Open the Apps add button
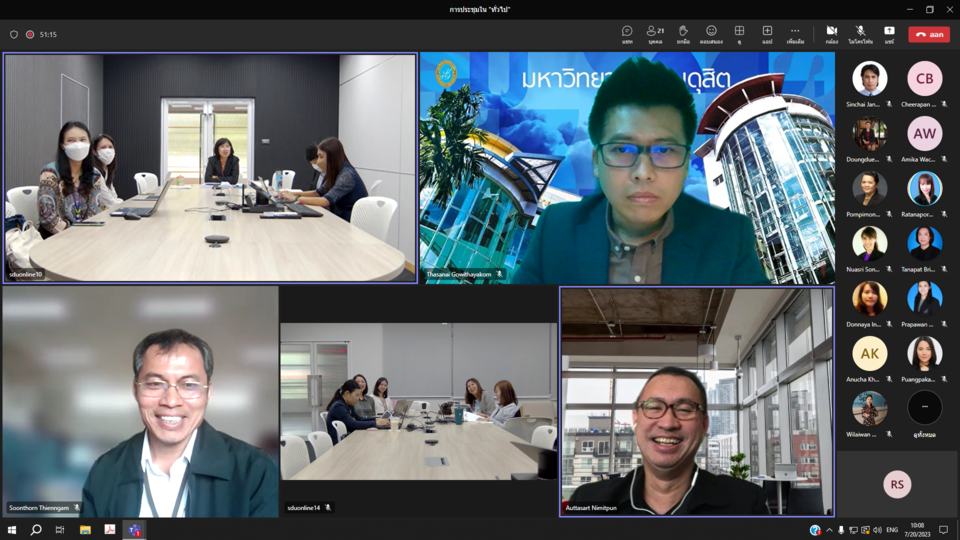The height and width of the screenshot is (540, 960). tap(767, 34)
